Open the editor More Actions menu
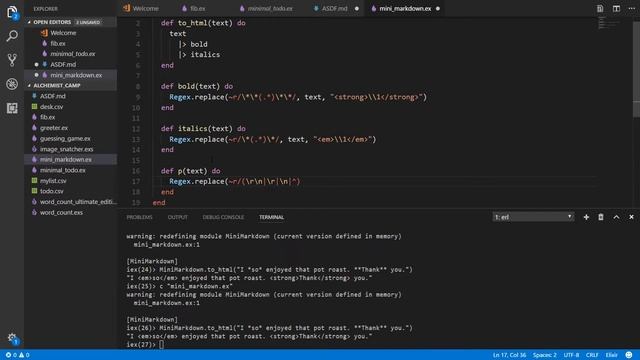Screen dimensions: 640x360 (x=631, y=8)
